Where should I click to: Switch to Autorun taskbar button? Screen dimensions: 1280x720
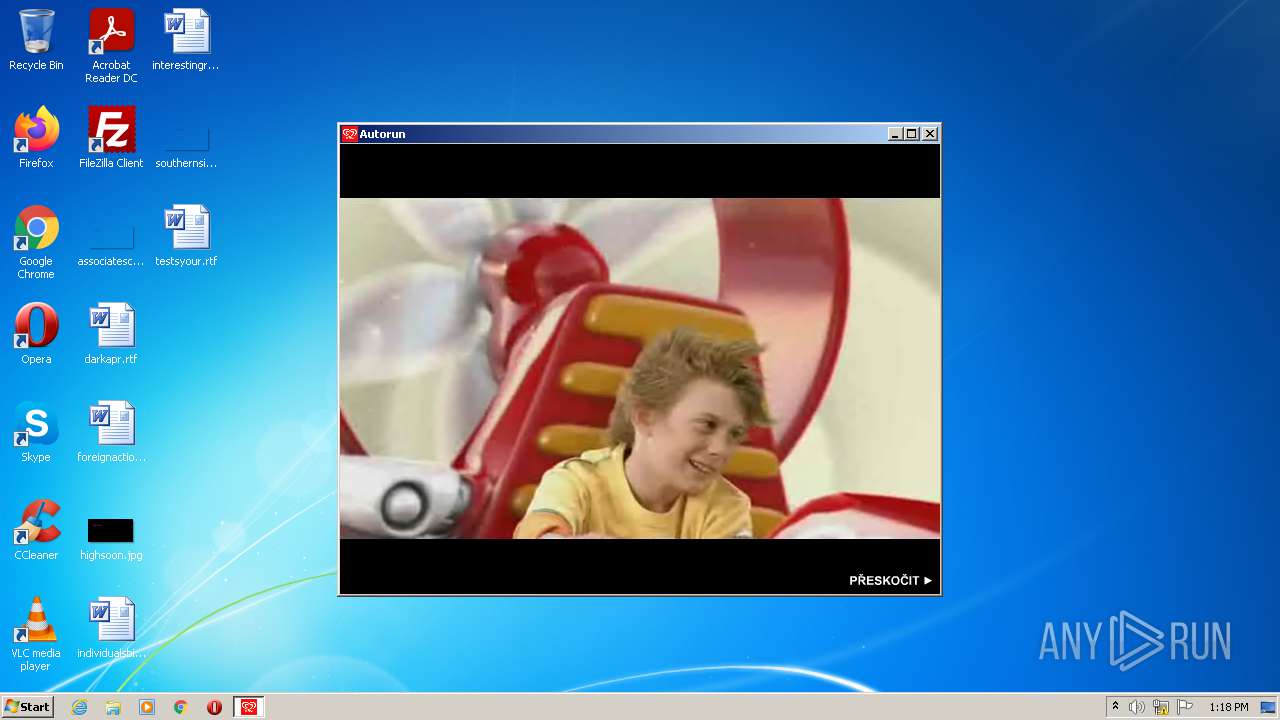click(x=249, y=707)
